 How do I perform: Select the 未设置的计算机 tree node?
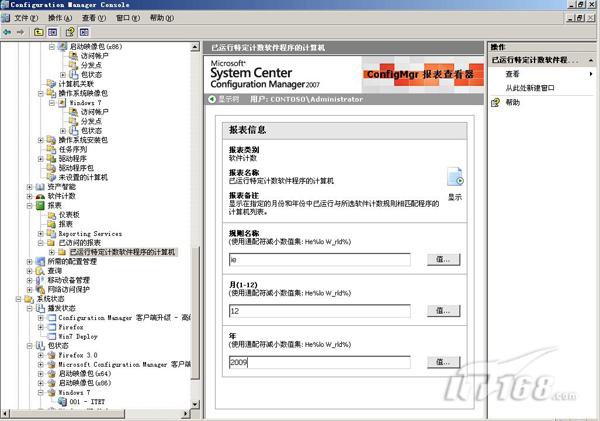[x=83, y=177]
